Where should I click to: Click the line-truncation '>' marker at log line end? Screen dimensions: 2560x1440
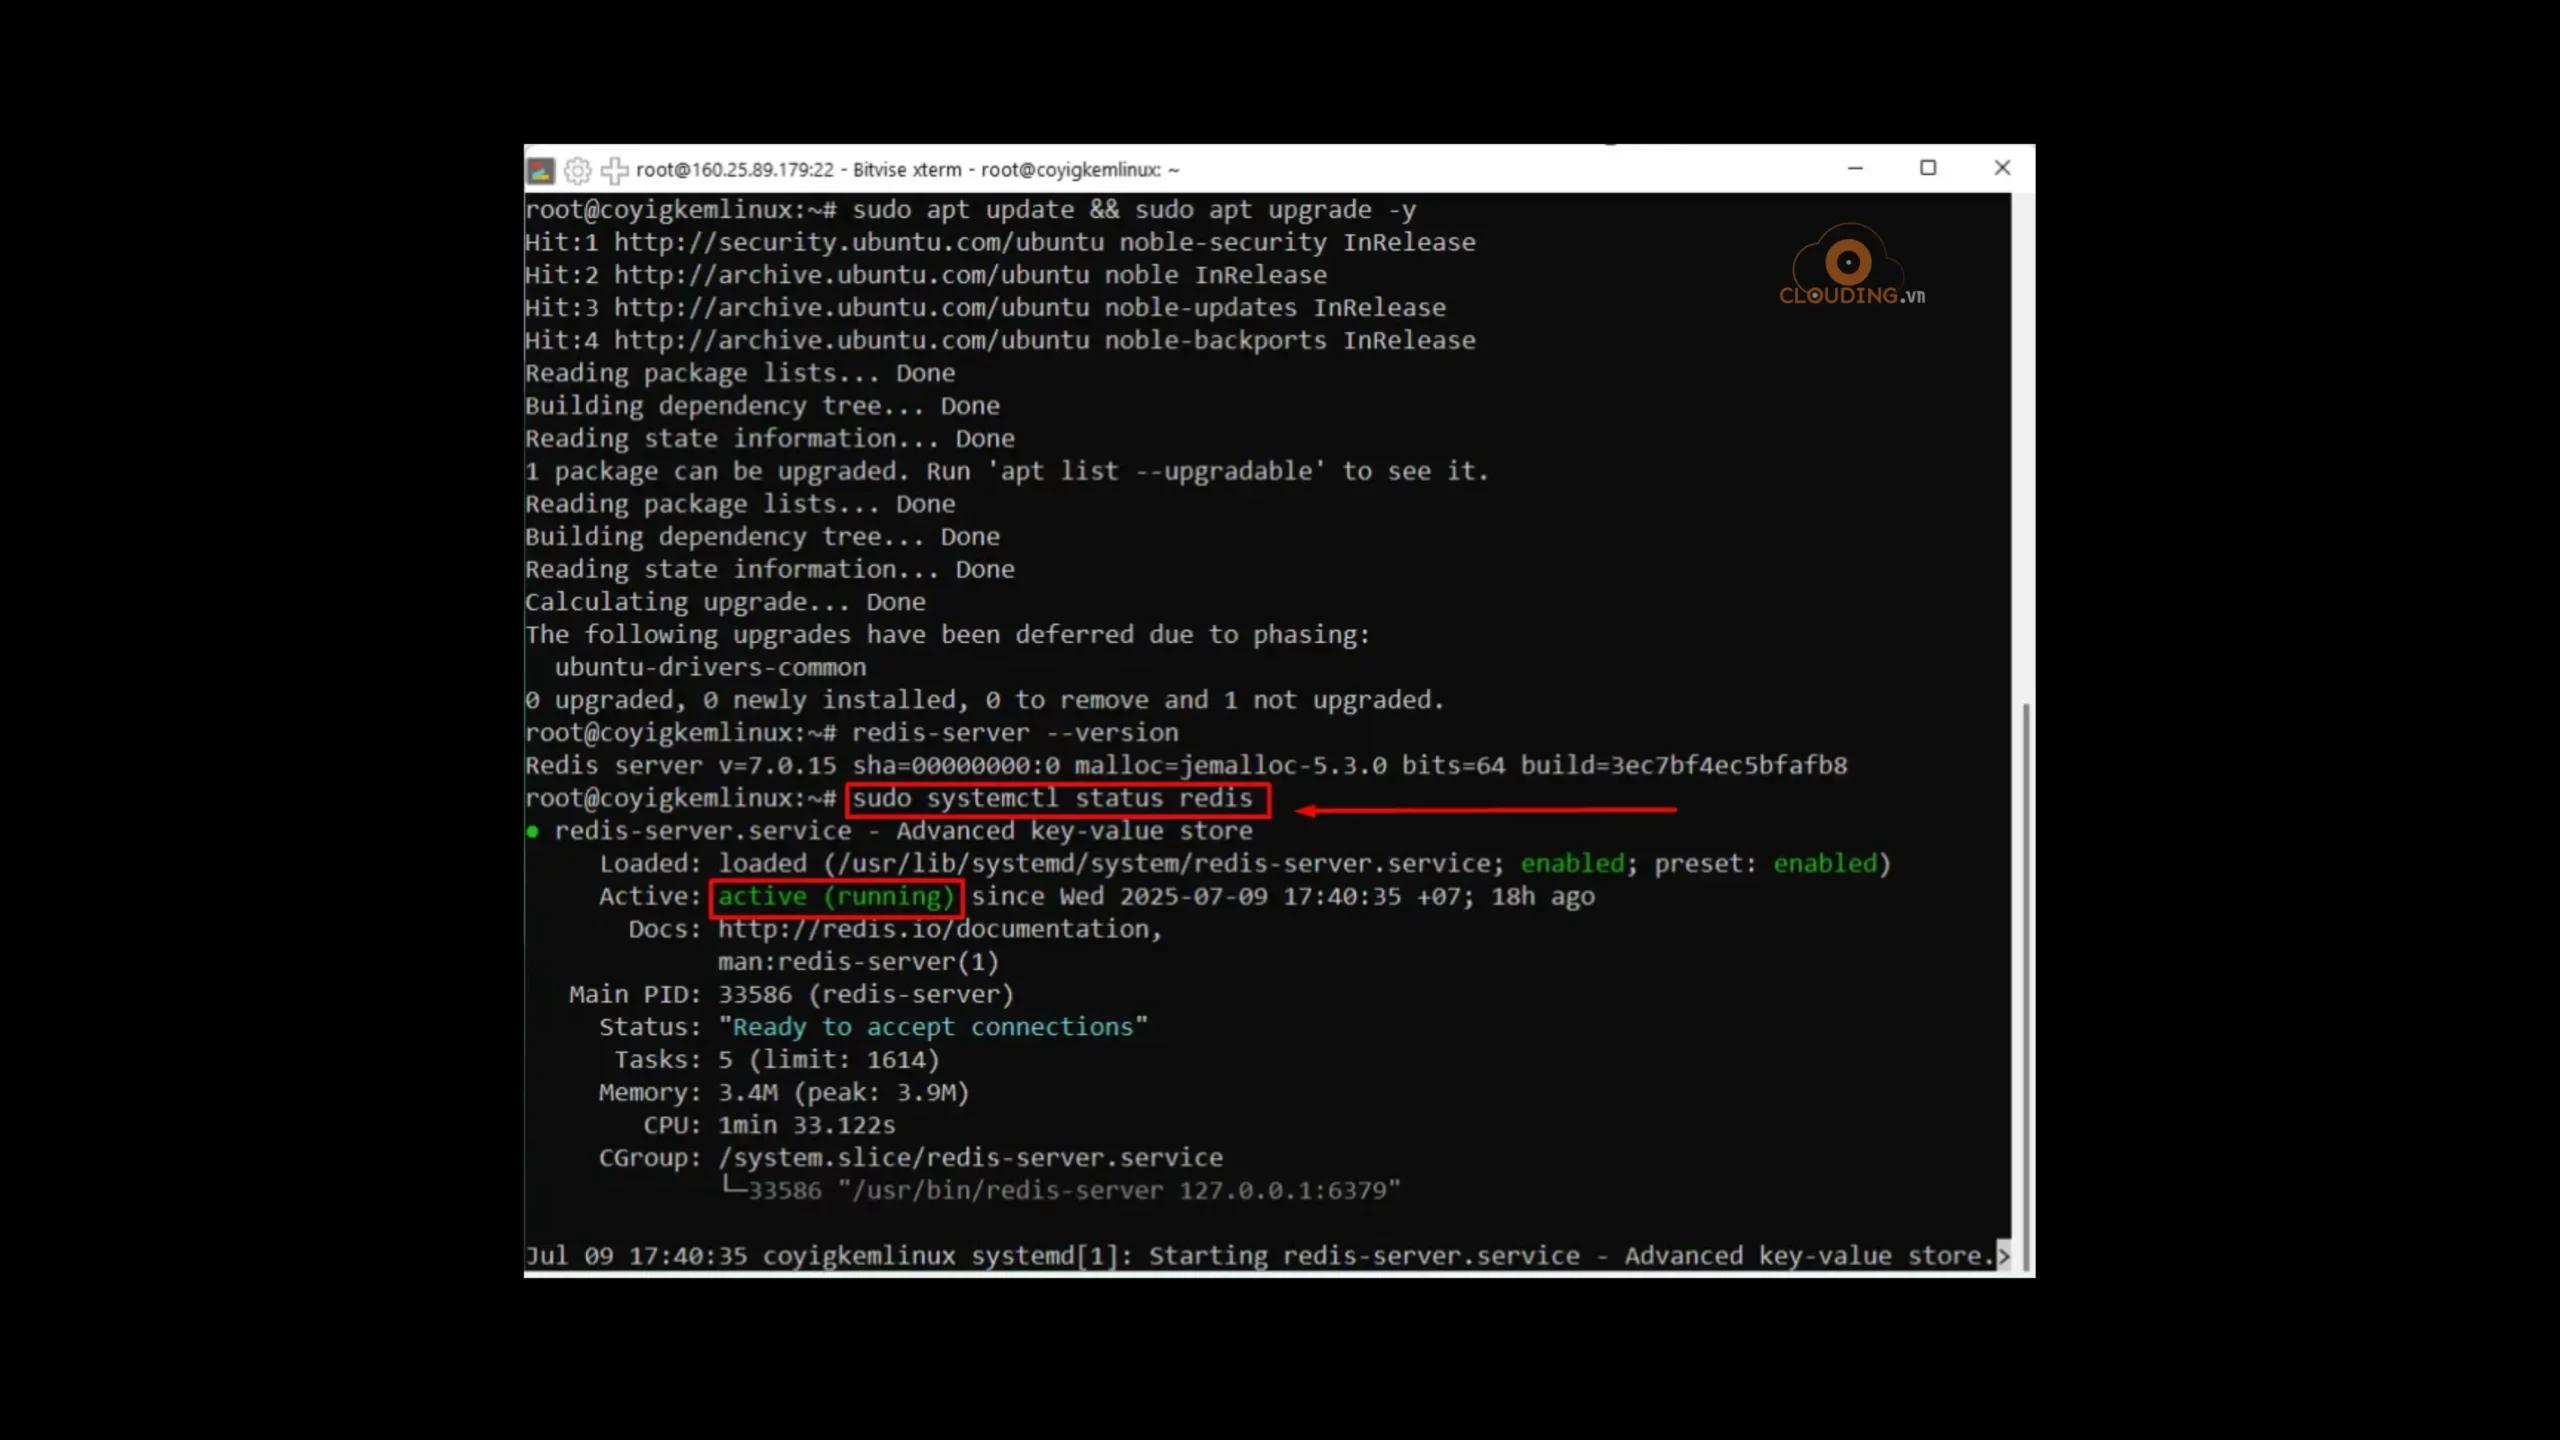tap(2003, 1256)
